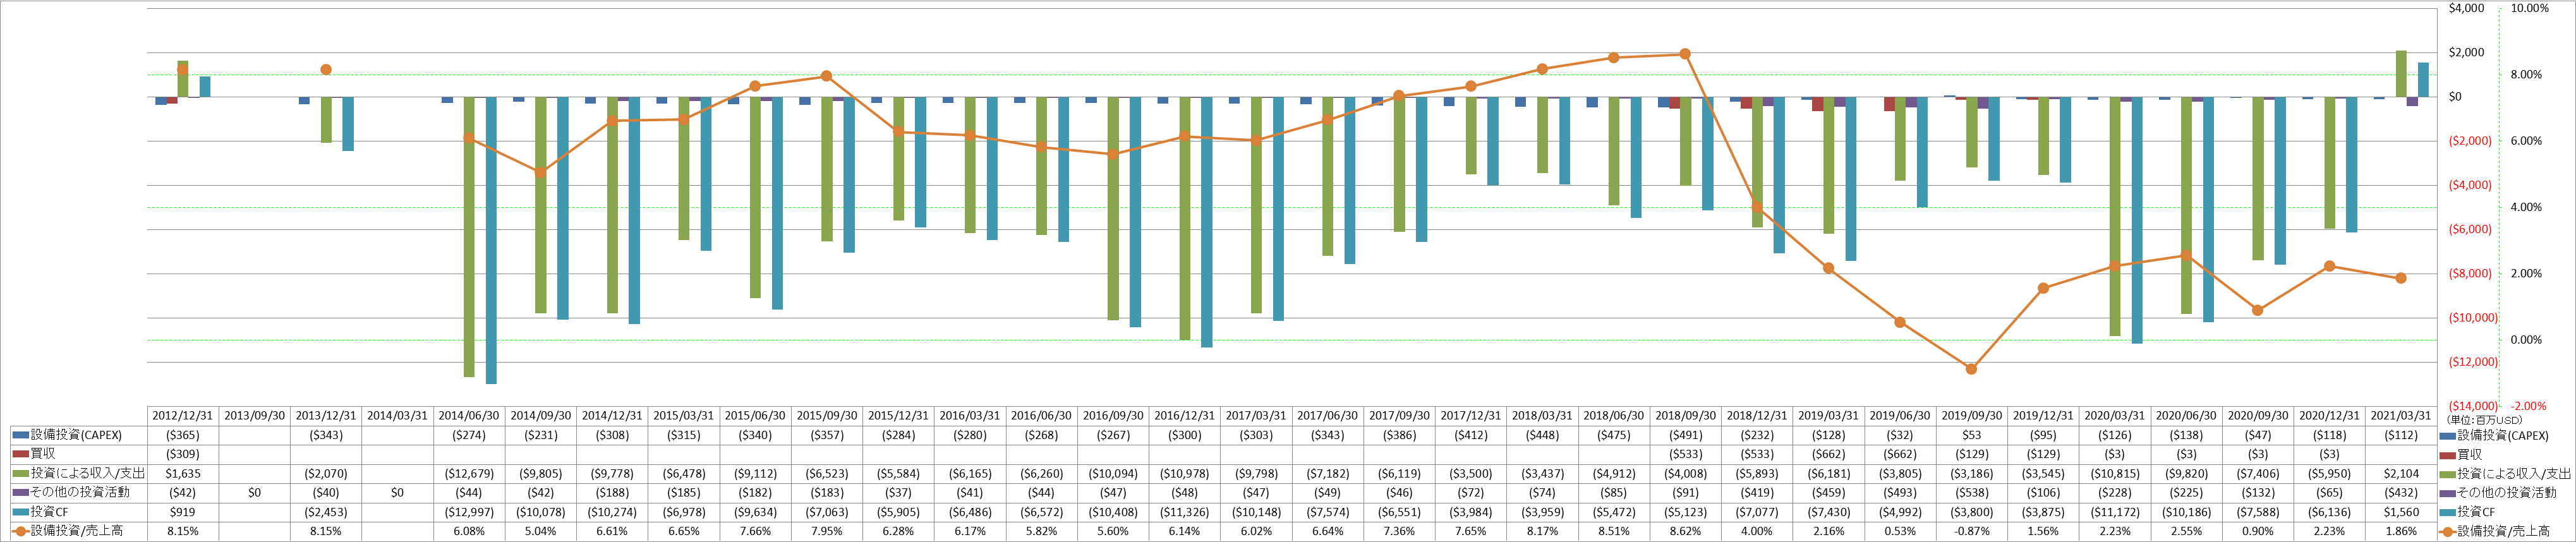
Task: Click the 2012/12/31 column header
Action: tap(182, 416)
